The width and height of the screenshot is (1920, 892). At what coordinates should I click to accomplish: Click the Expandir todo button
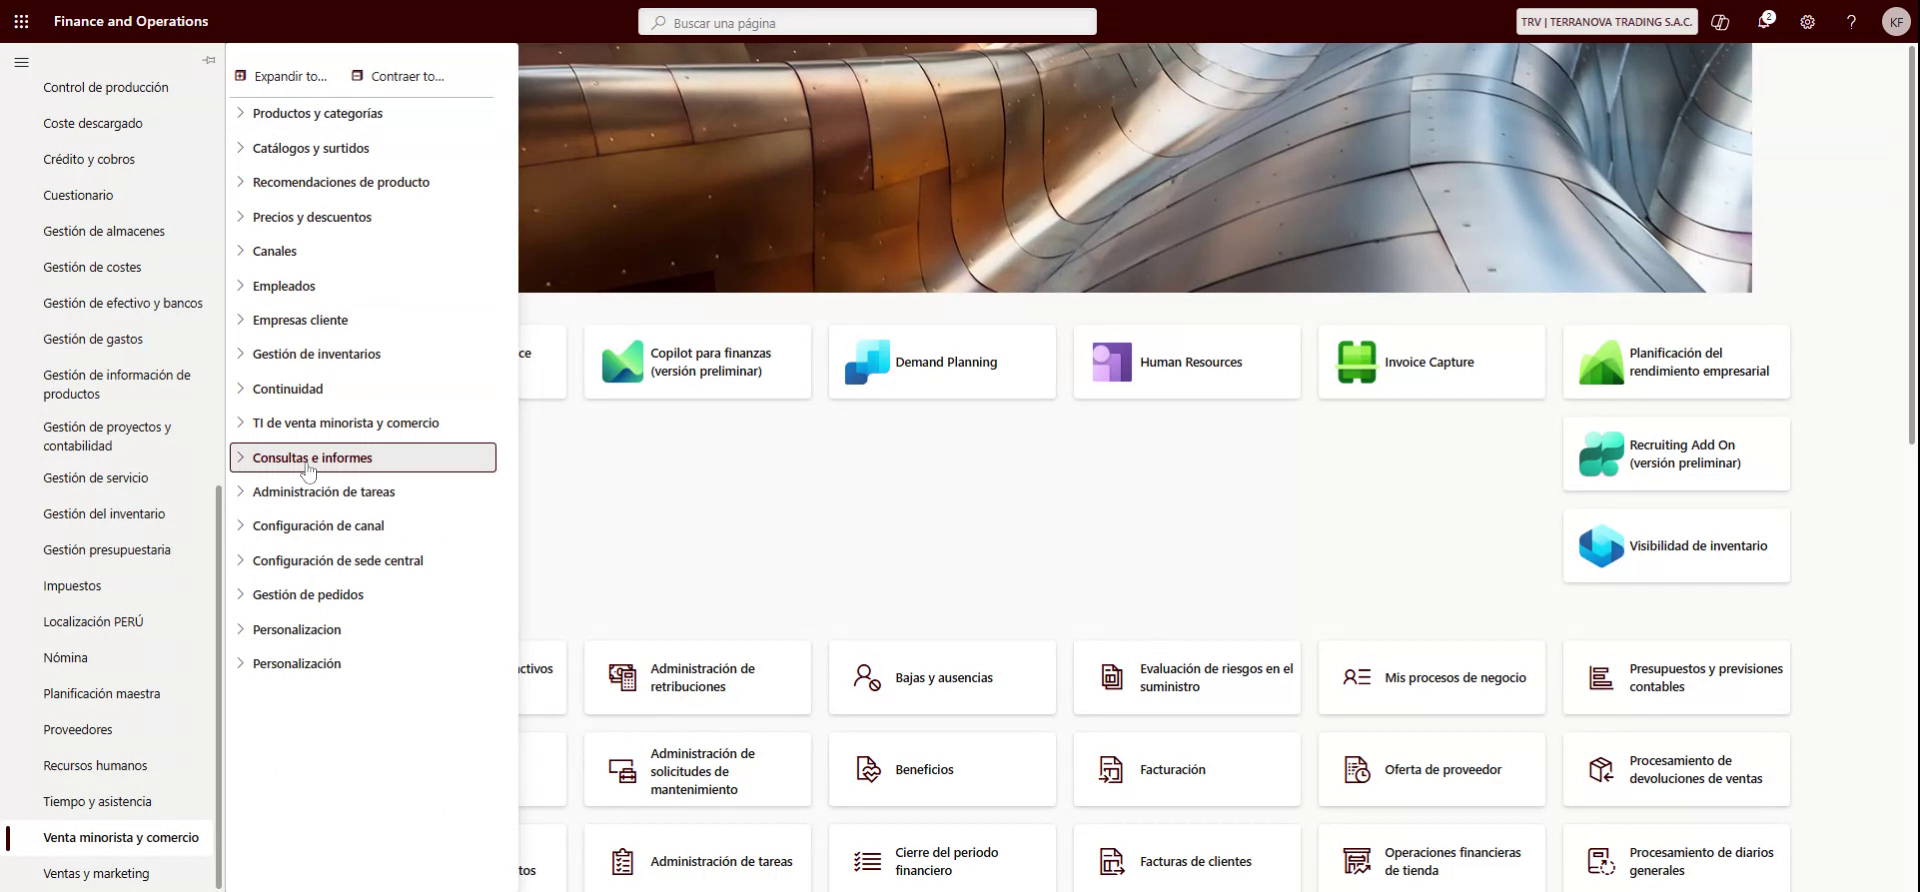281,76
